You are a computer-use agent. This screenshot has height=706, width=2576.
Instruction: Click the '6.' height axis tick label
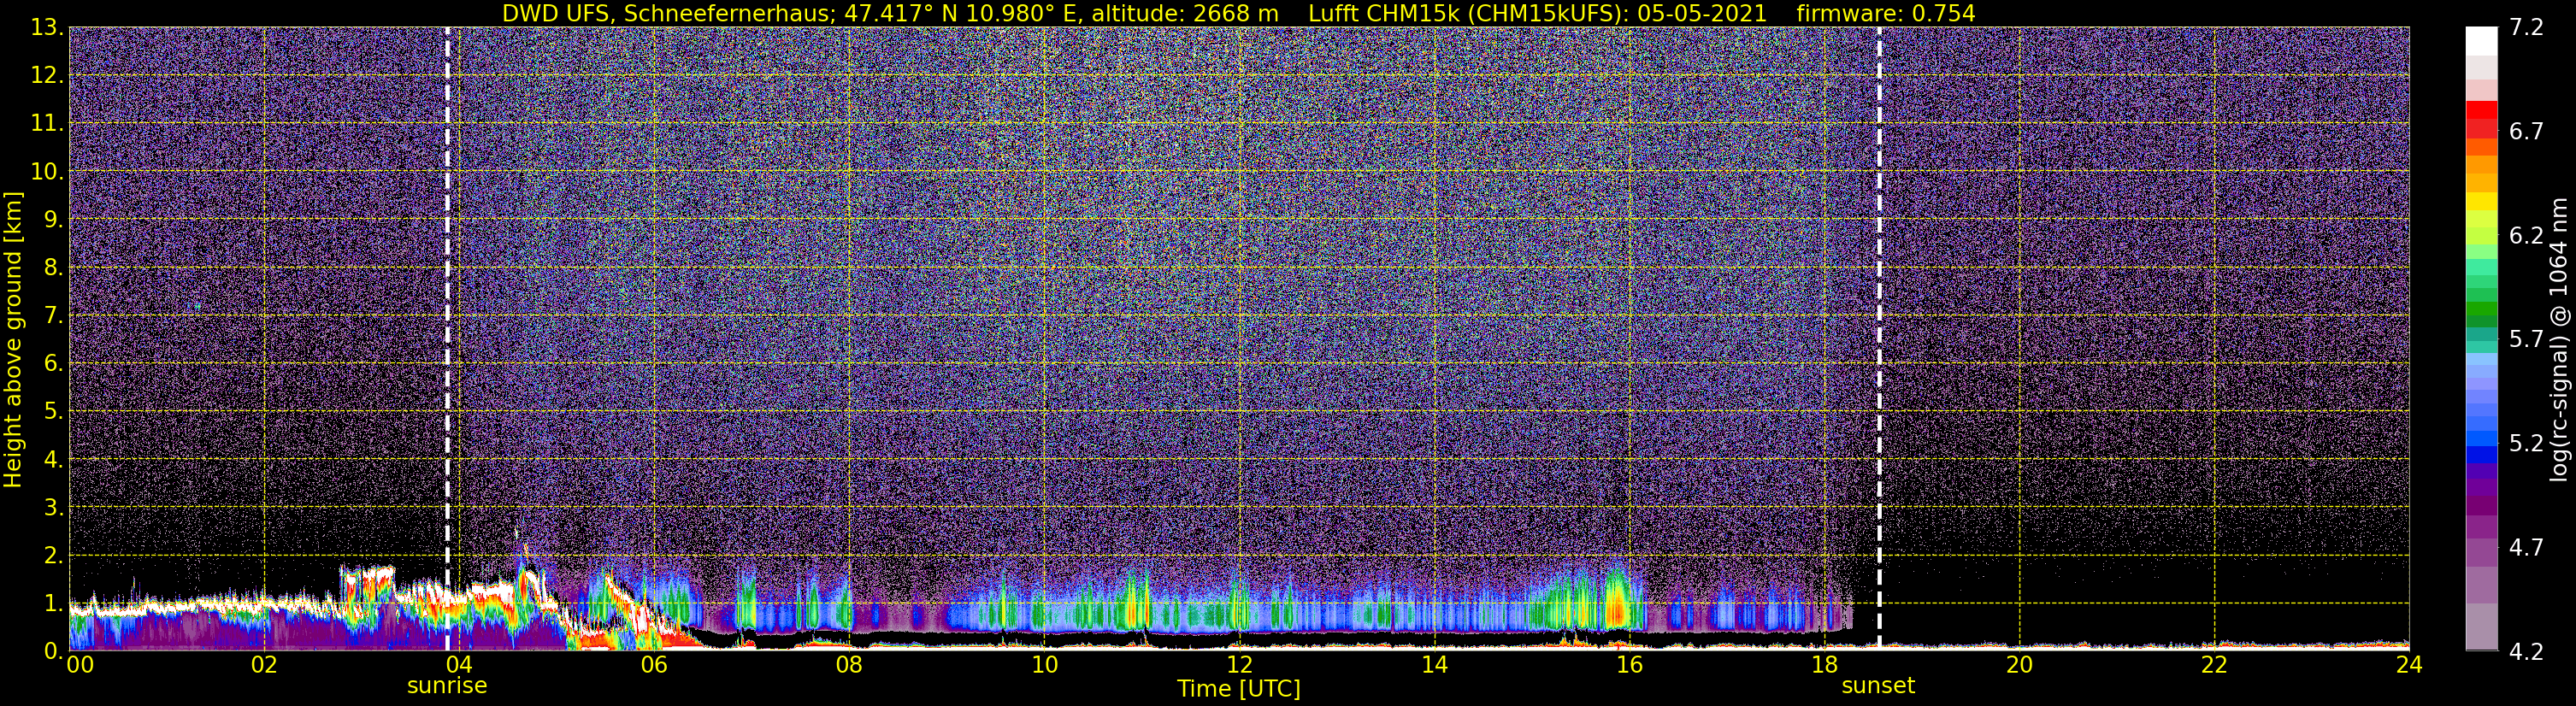(54, 364)
